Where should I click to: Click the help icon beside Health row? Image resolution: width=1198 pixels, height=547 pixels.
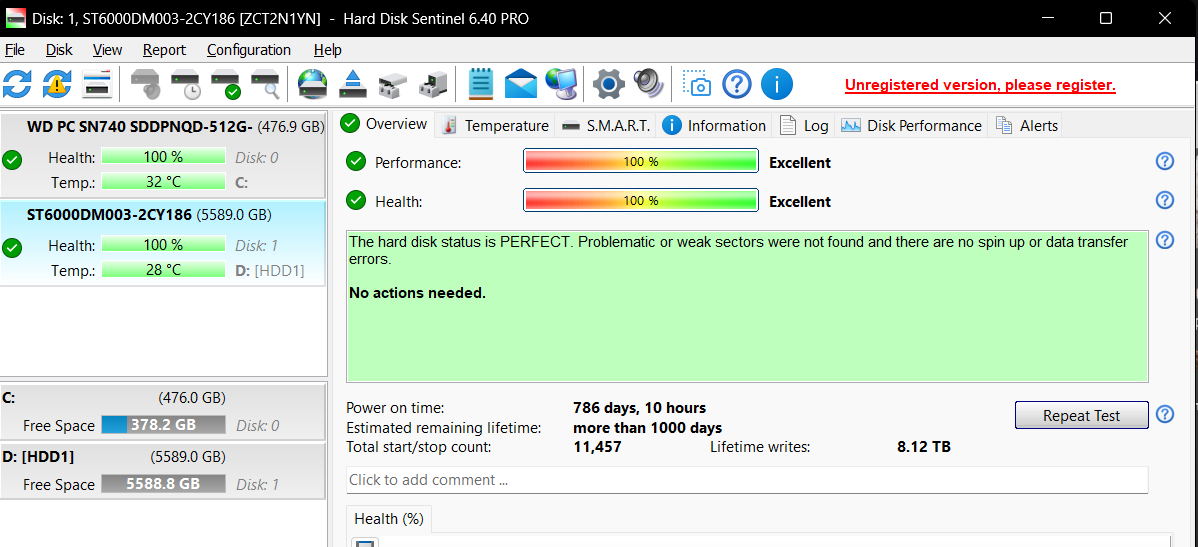coord(1164,200)
